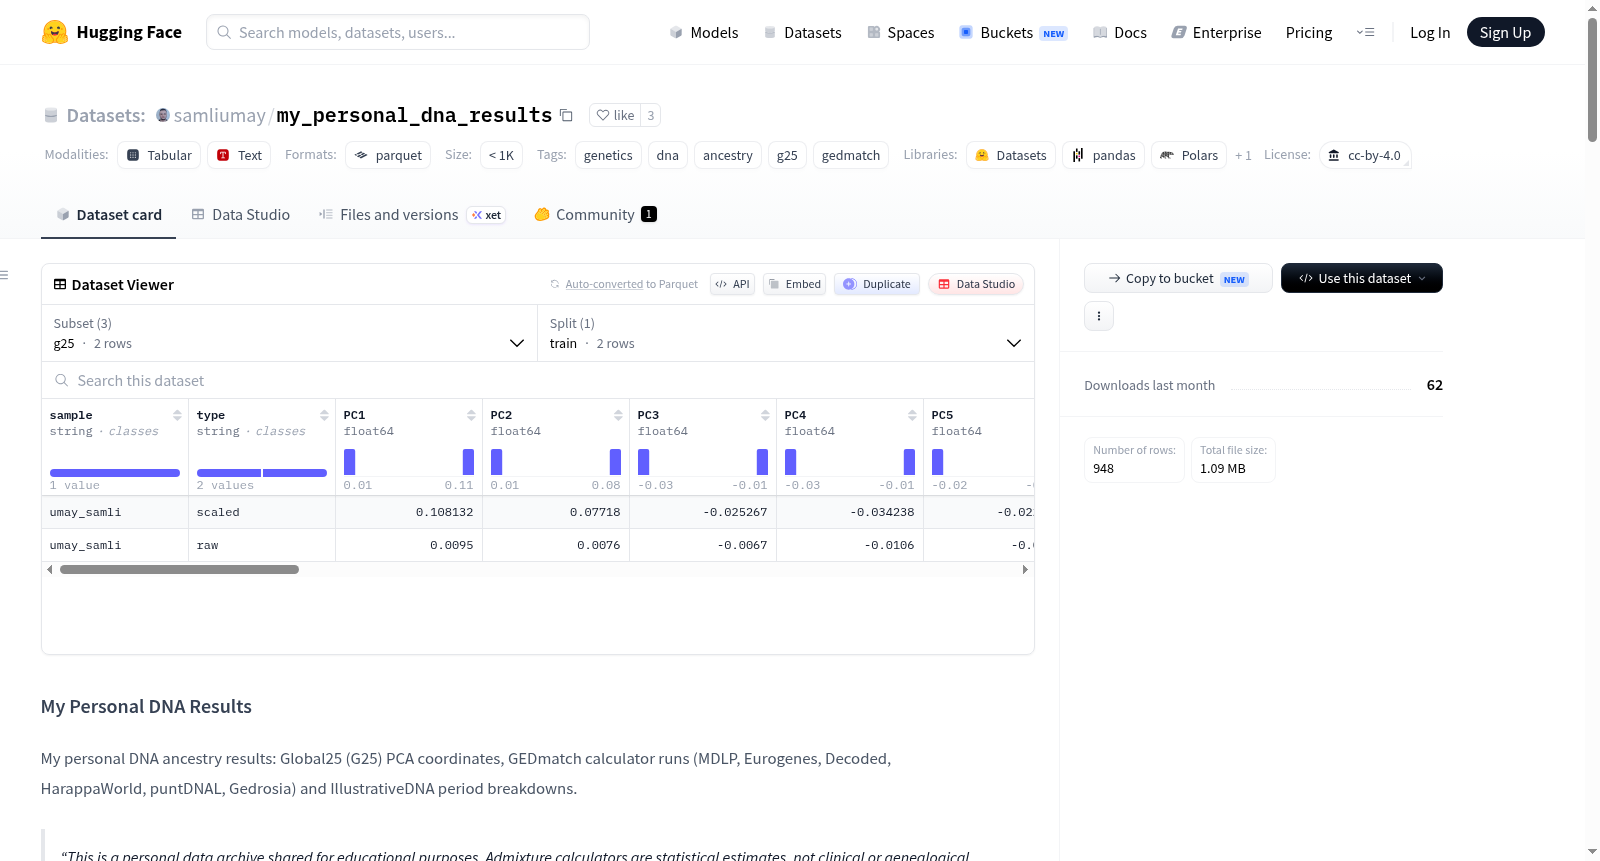Sort the type column

click(x=324, y=415)
